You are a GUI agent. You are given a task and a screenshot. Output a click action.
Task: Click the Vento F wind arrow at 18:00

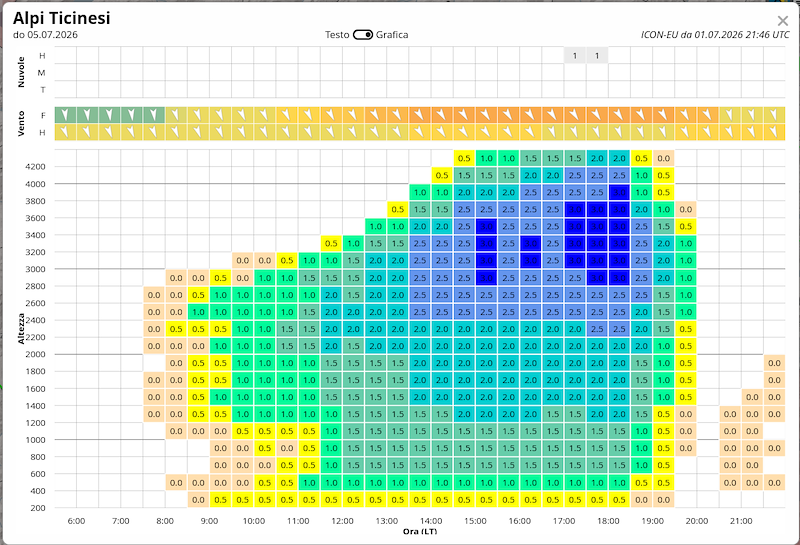619,115
